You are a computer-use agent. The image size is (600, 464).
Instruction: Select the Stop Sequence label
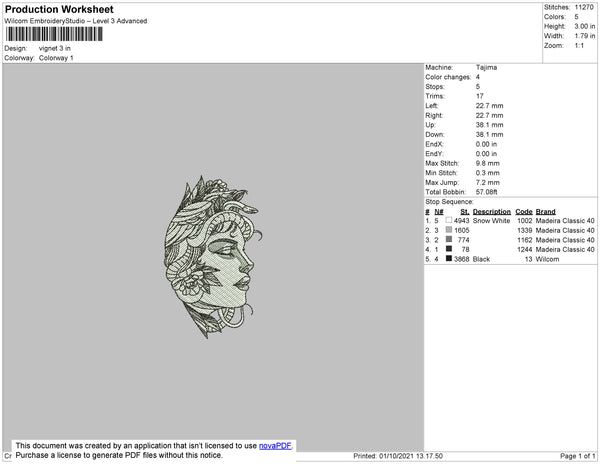[449, 202]
